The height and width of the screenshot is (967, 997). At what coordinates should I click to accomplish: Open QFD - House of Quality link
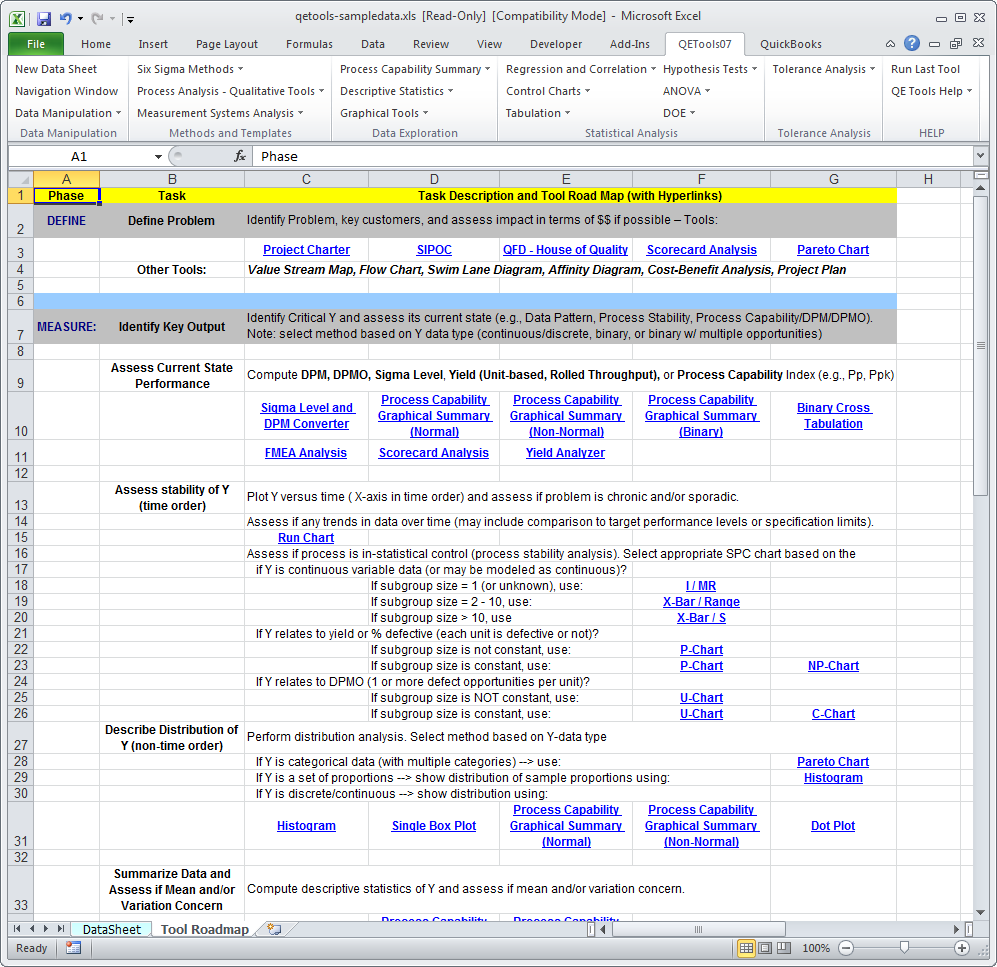tap(565, 250)
